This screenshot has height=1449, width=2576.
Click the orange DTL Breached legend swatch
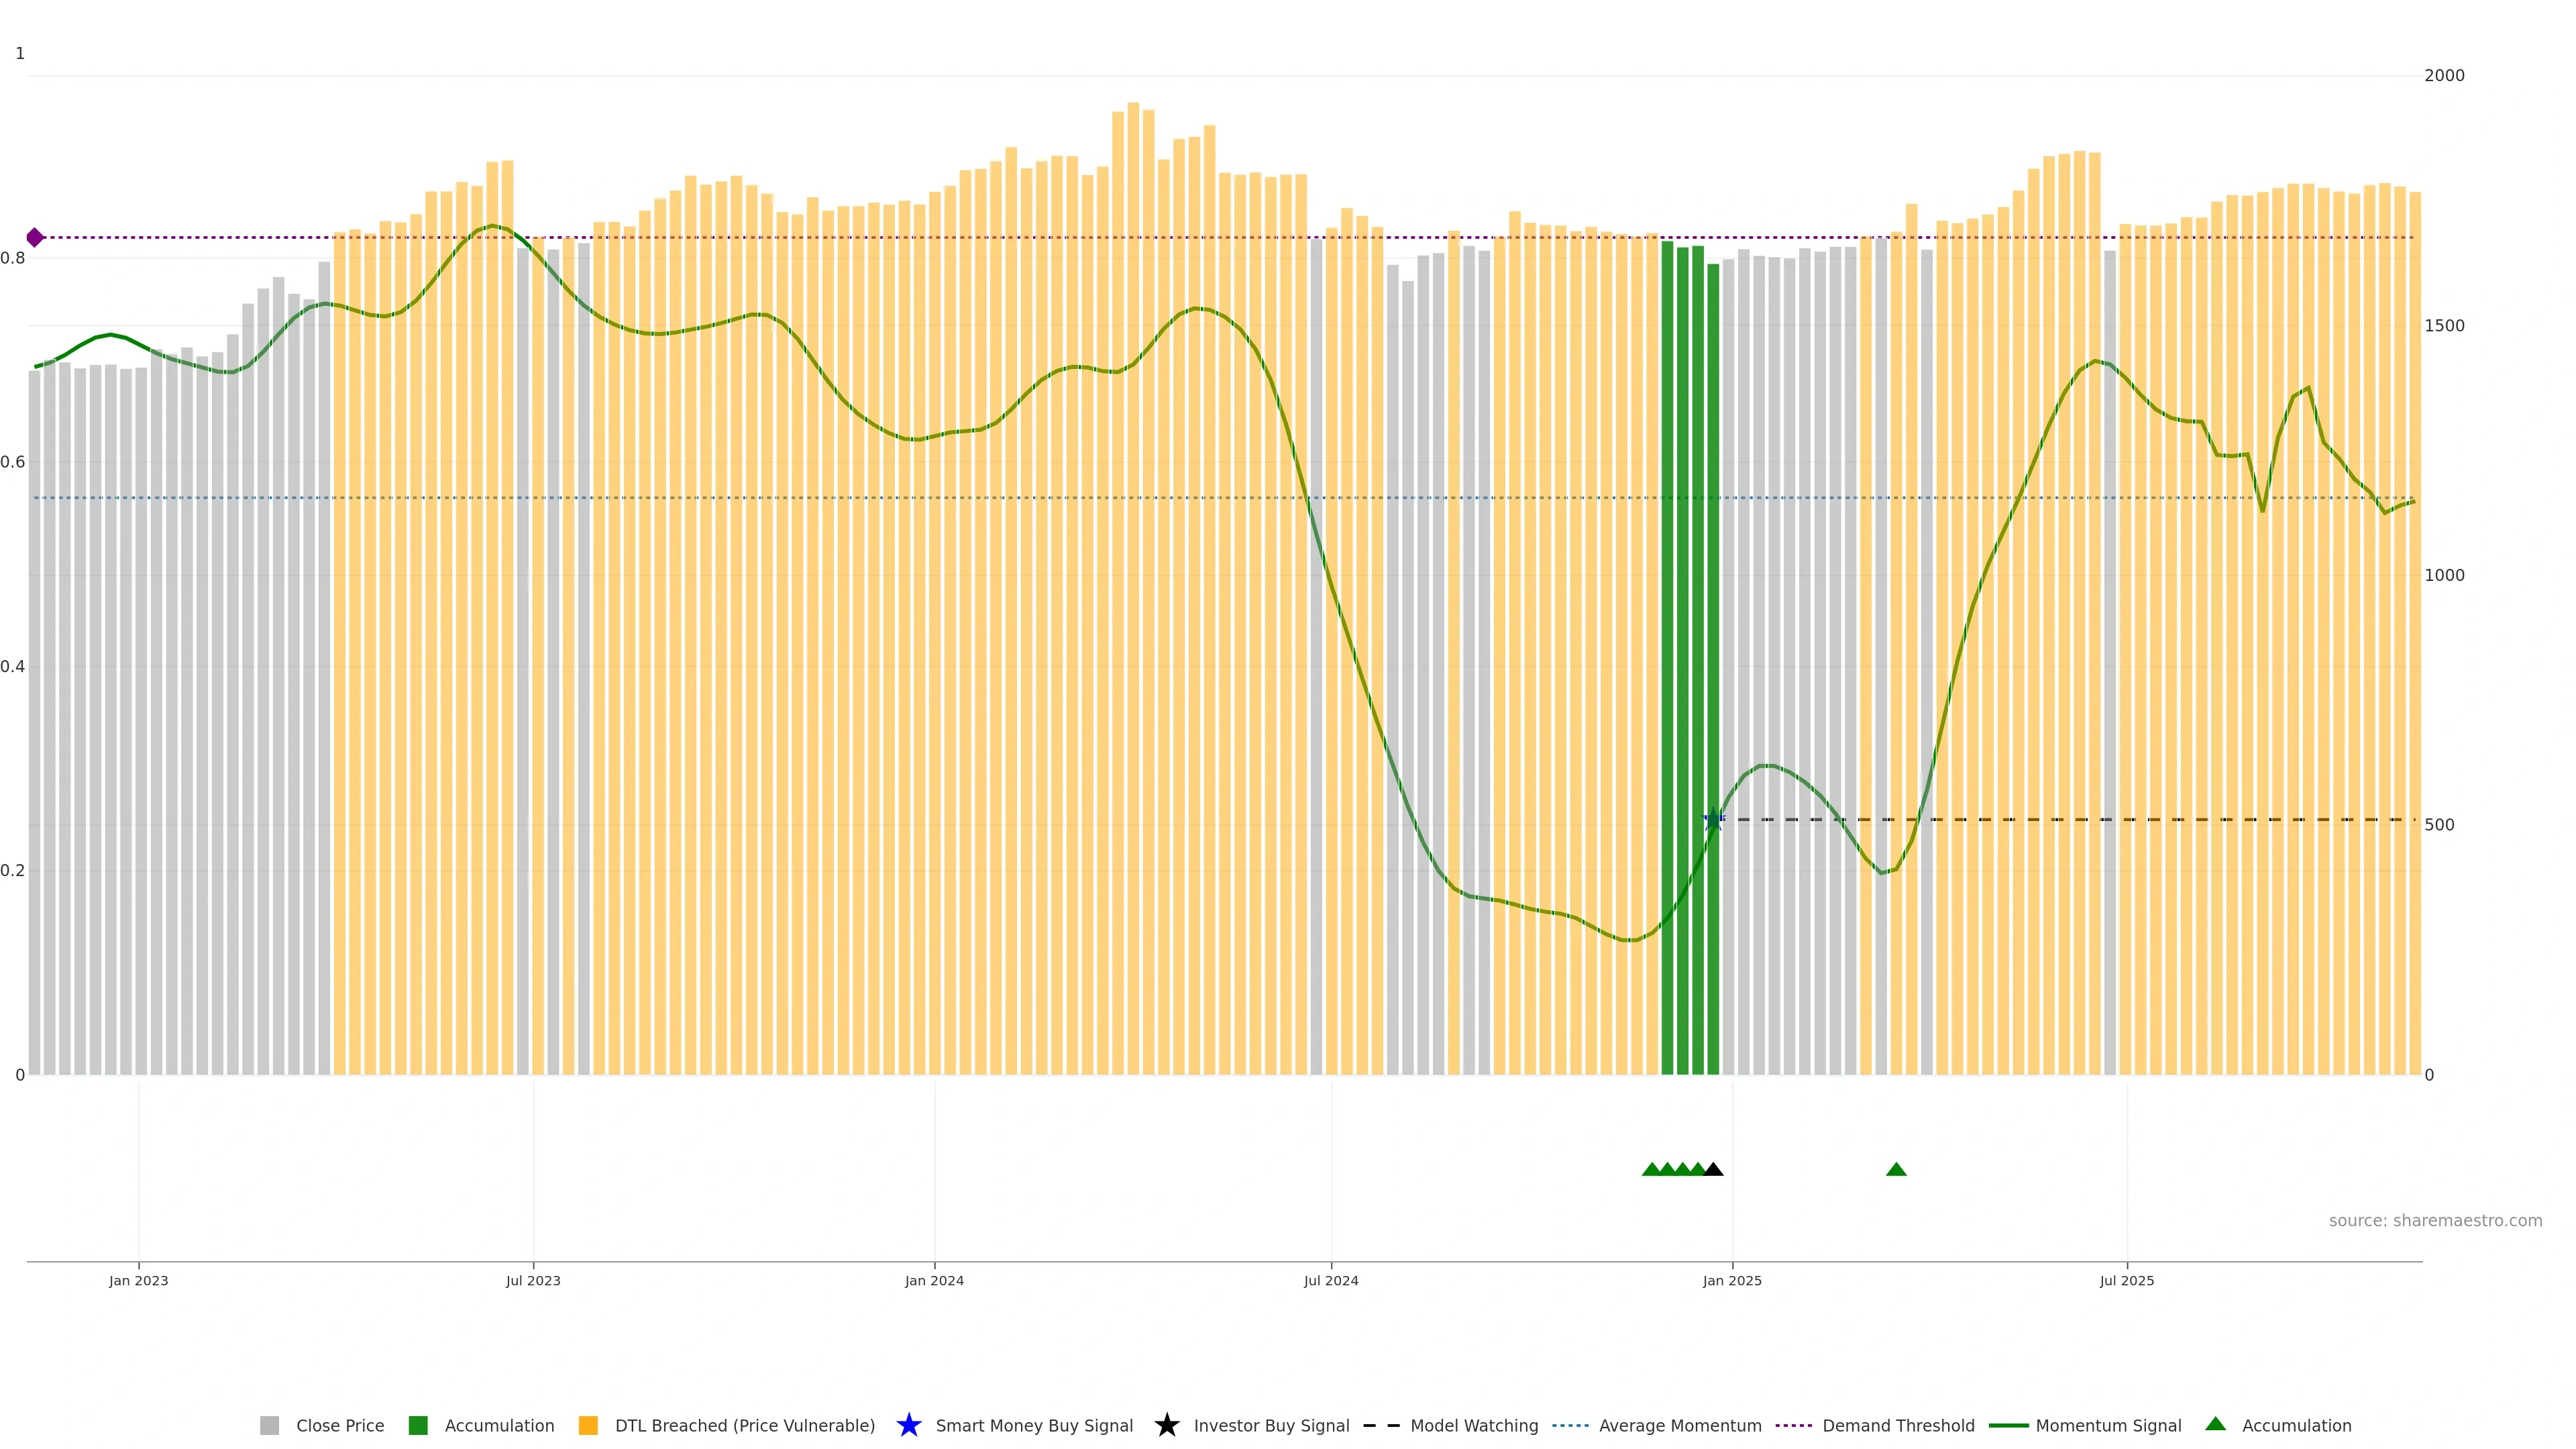pyautogui.click(x=588, y=1426)
